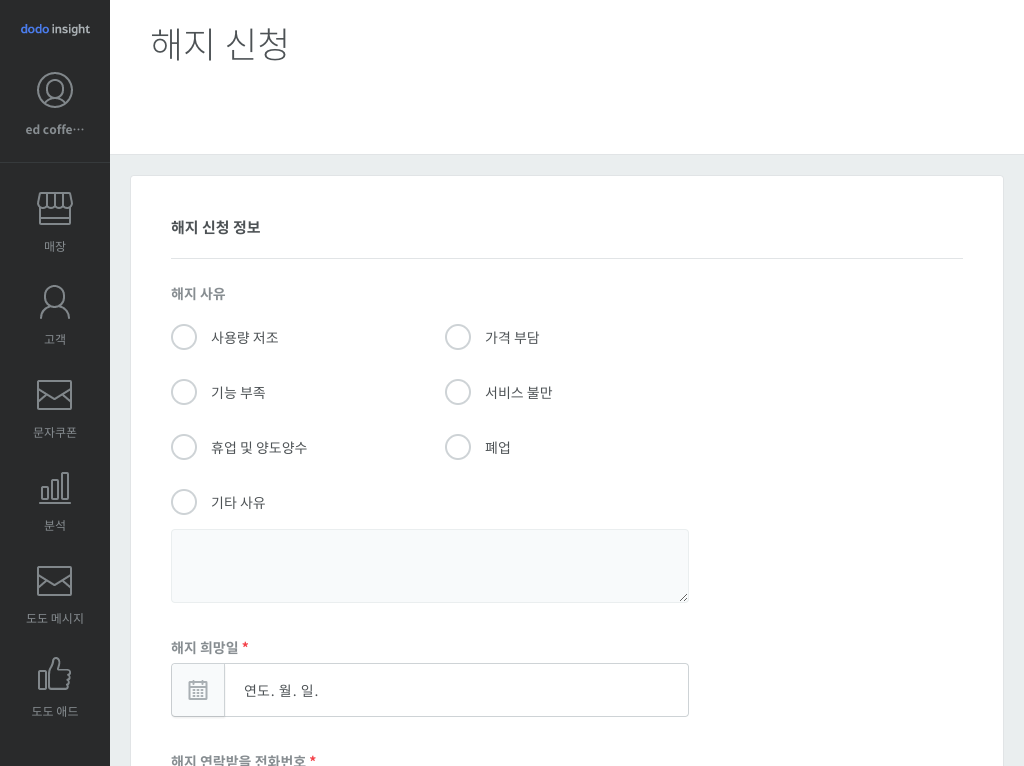The width and height of the screenshot is (1024, 766).
Task: Select the 기타 사유 radio option
Action: (x=184, y=502)
